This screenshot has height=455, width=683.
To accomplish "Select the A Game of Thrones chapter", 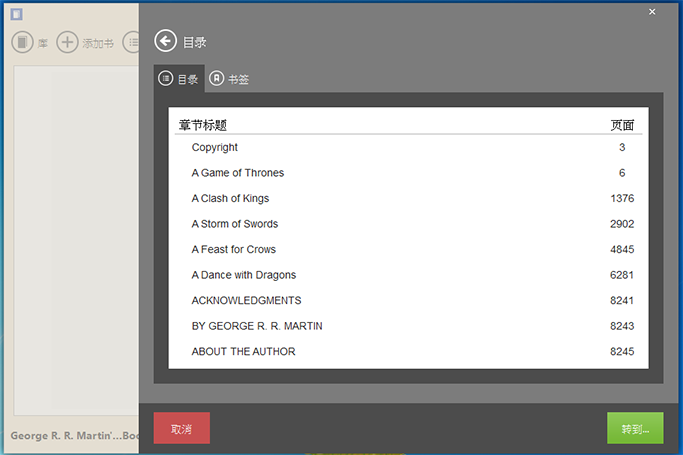I will click(x=238, y=173).
